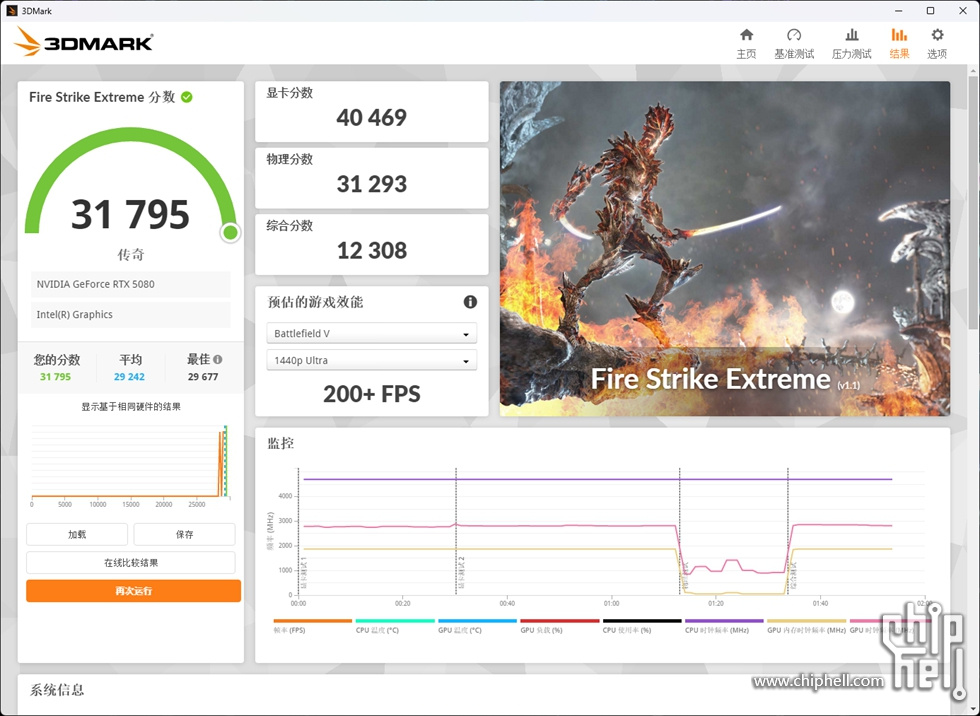980x716 pixels.
Task: Click the green validation checkmark beside the score title
Action: (x=187, y=97)
